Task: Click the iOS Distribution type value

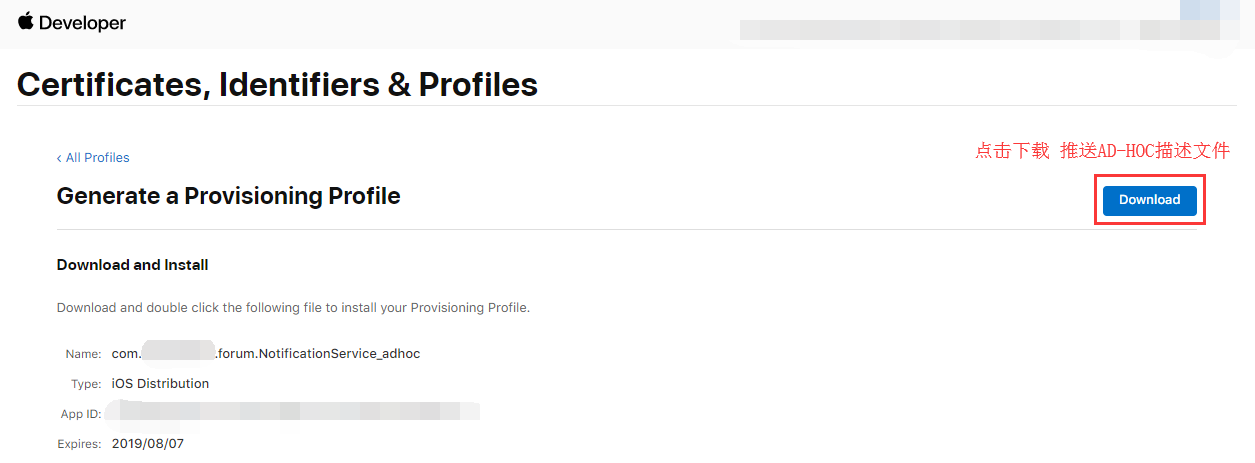Action: 161,384
